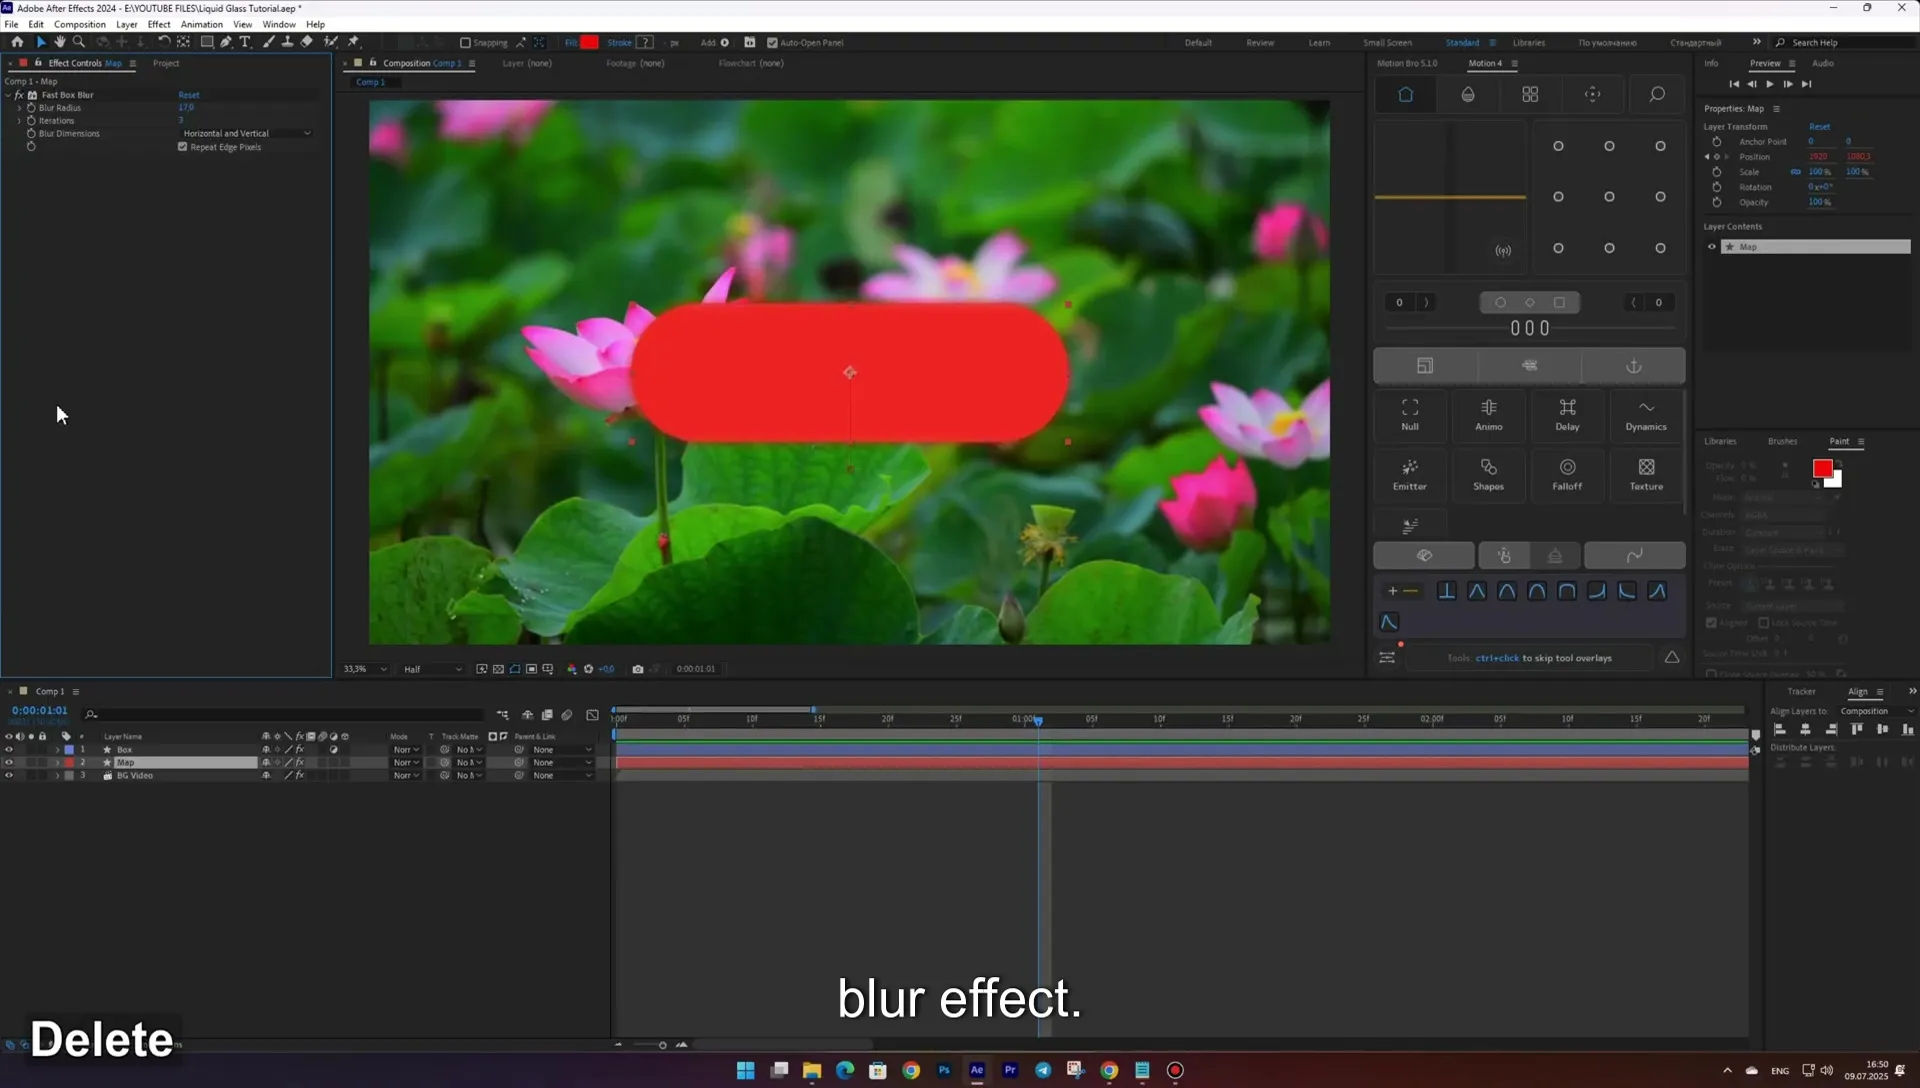Switch to the Review workspace
The image size is (1920, 1088).
(x=1260, y=43)
